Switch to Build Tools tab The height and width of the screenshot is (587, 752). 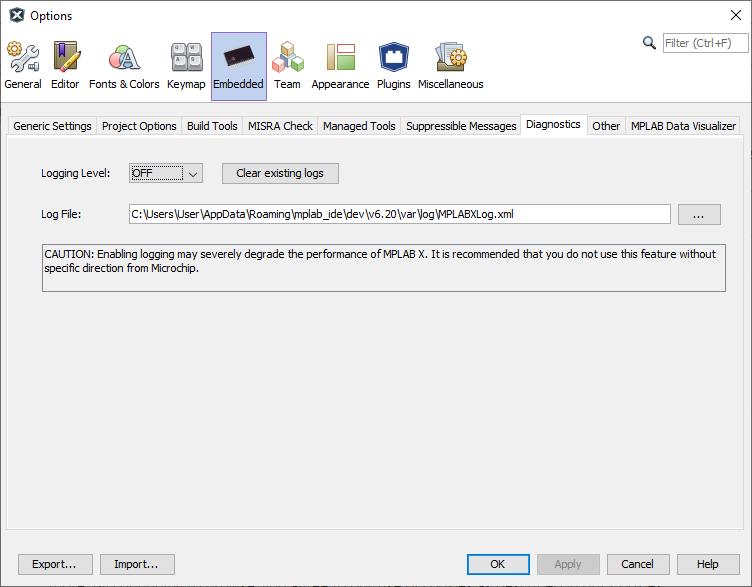point(212,126)
